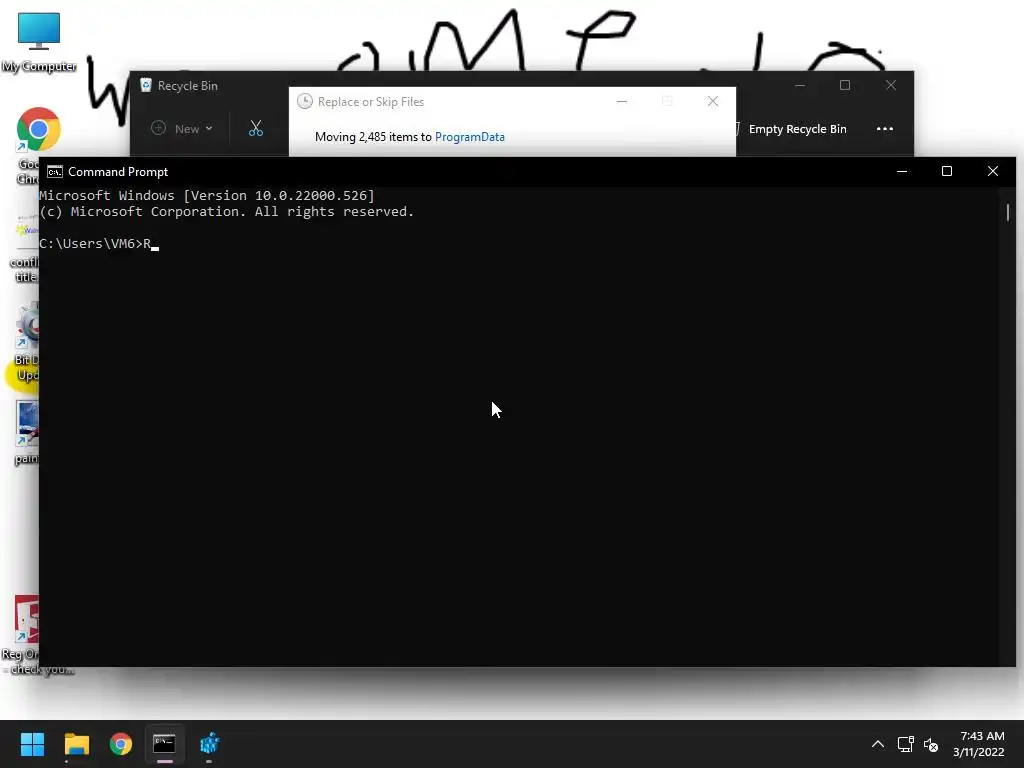Screen dimensions: 1024x768
Task: Open the clock showing 7:43 AM
Action: click(x=978, y=744)
